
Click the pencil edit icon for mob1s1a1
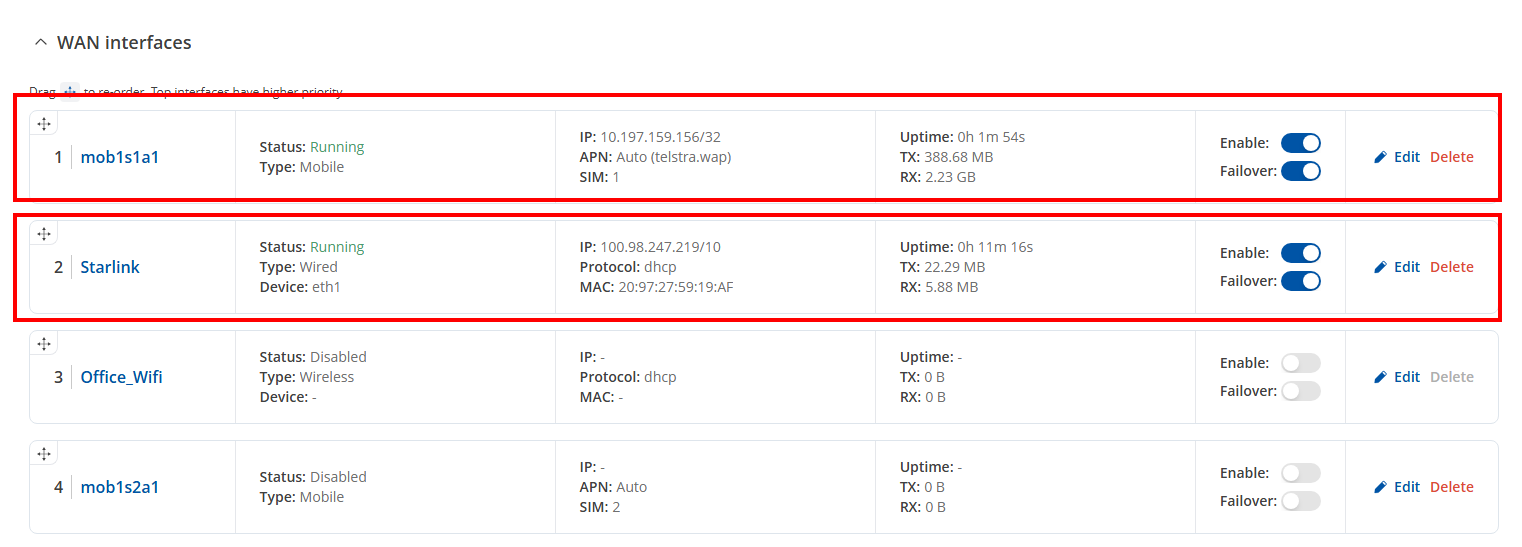tap(1381, 157)
